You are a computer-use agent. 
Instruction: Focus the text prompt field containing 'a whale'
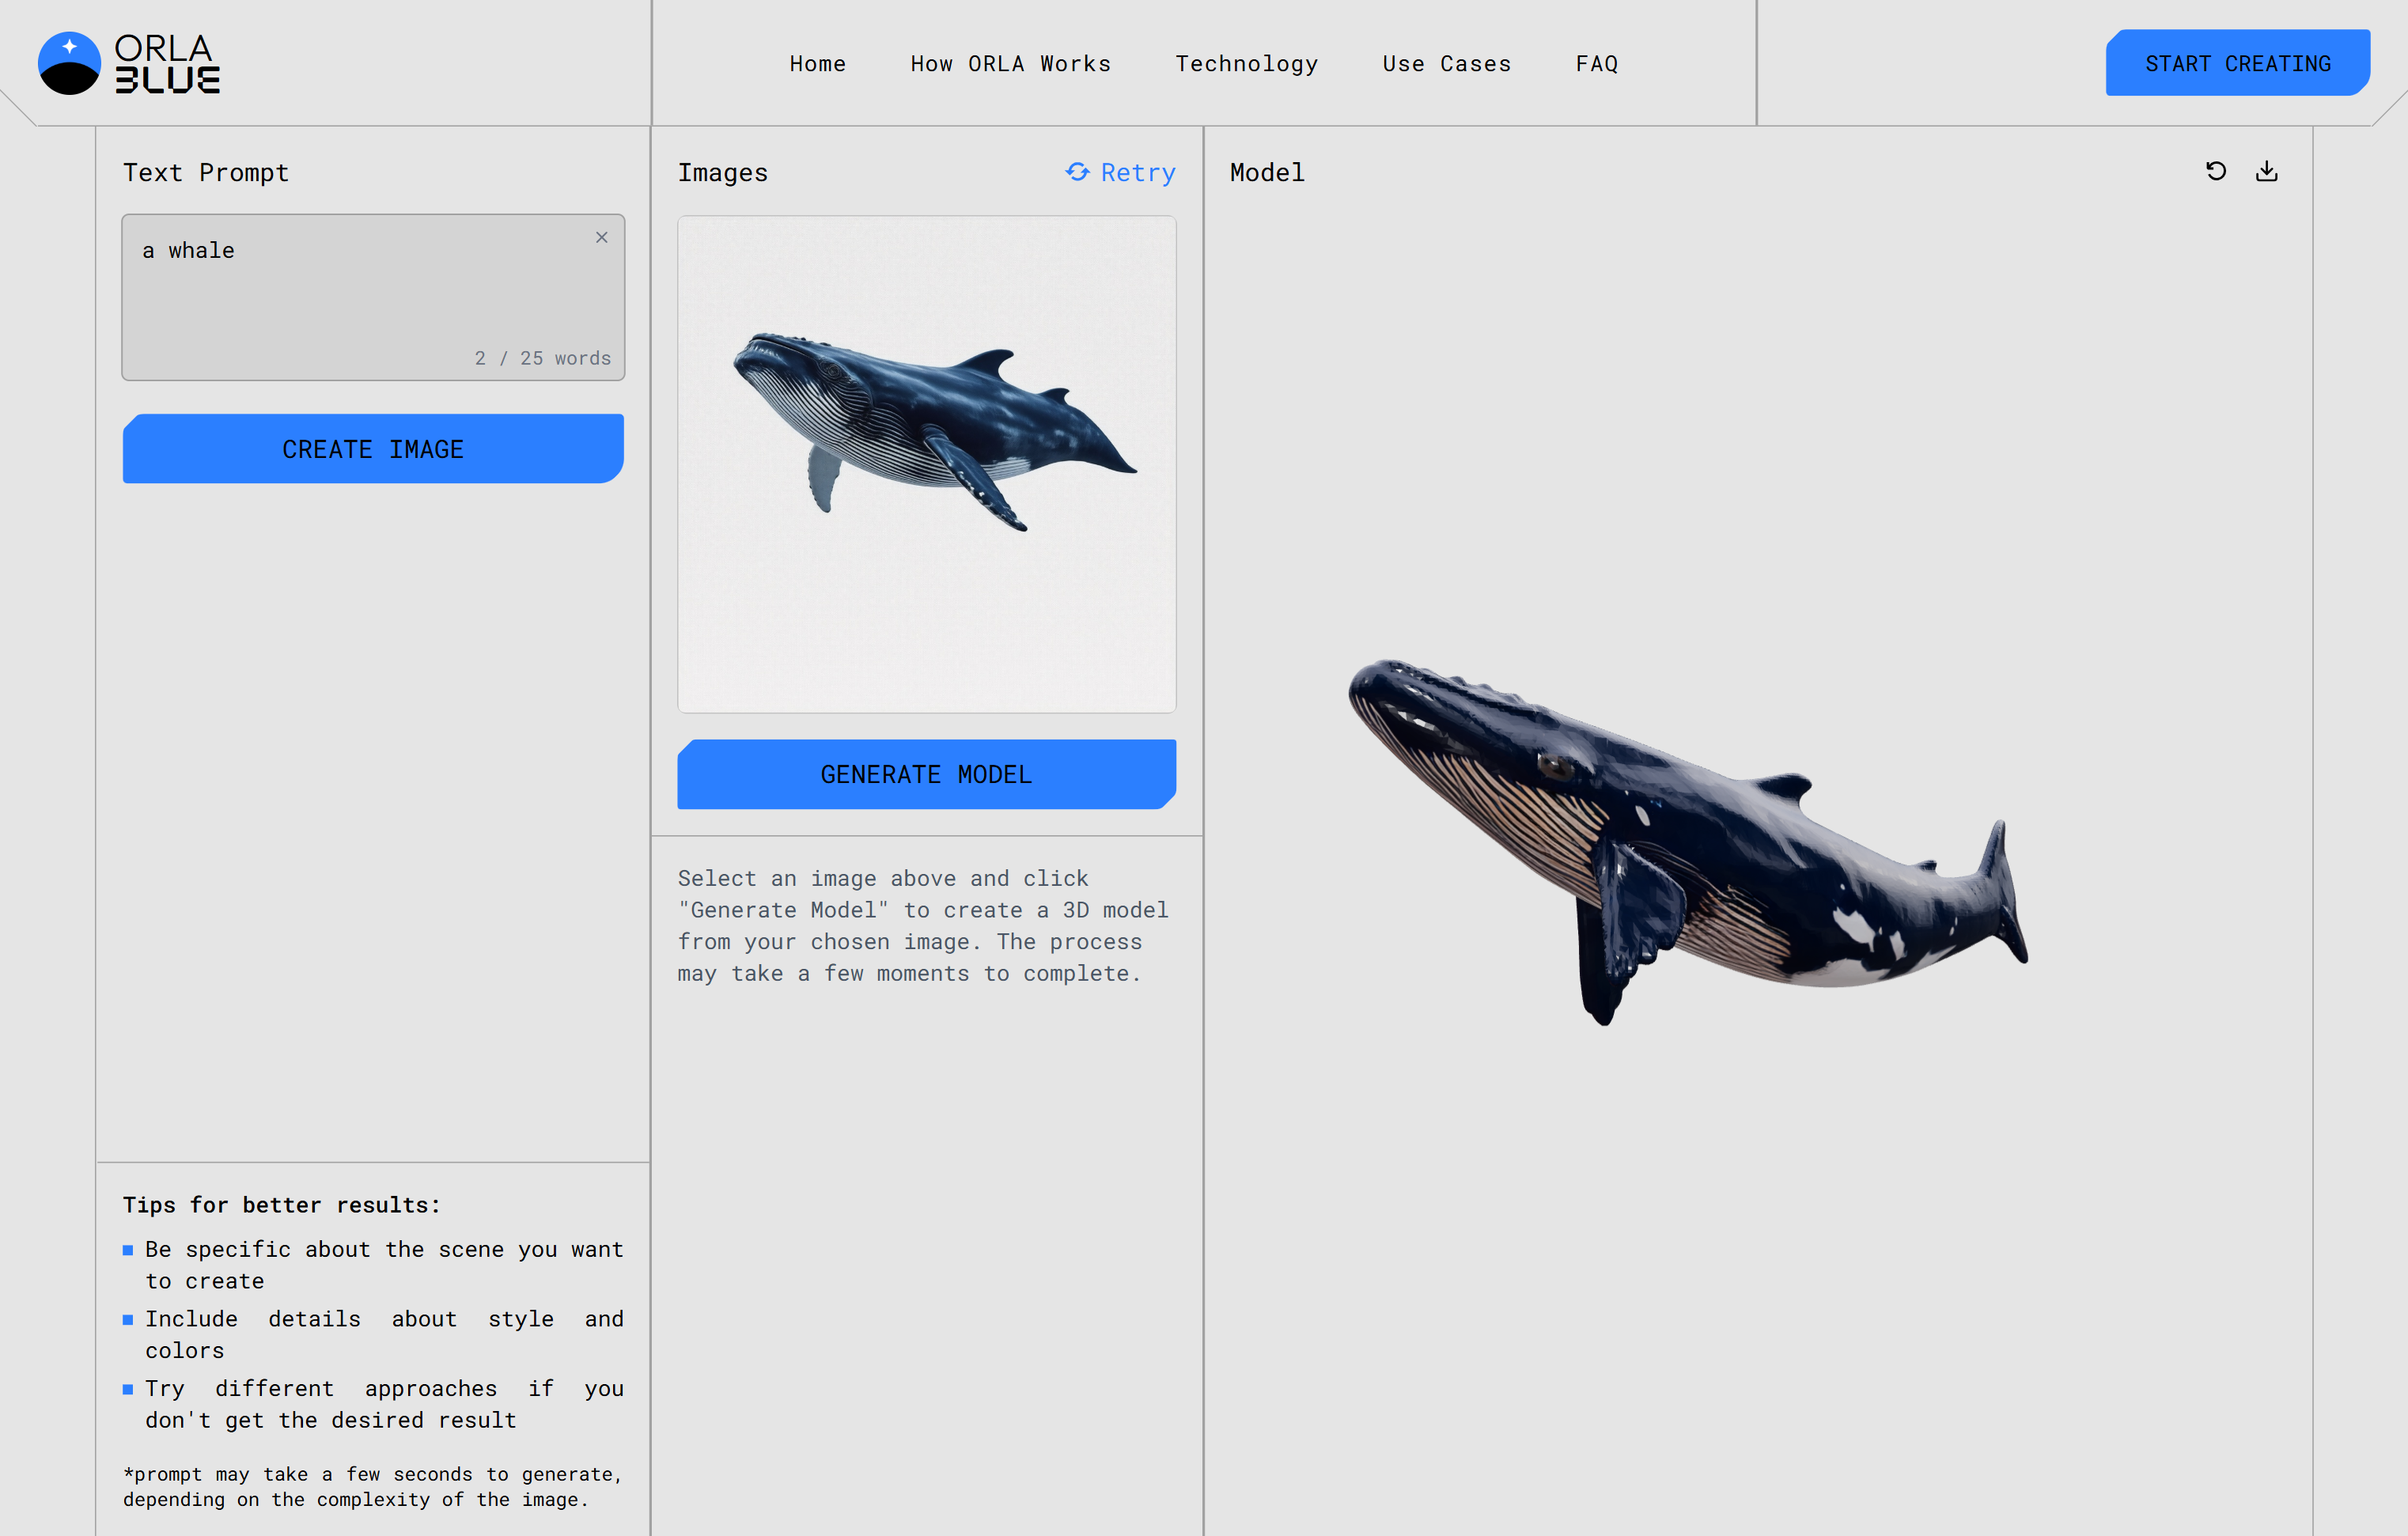click(x=373, y=297)
